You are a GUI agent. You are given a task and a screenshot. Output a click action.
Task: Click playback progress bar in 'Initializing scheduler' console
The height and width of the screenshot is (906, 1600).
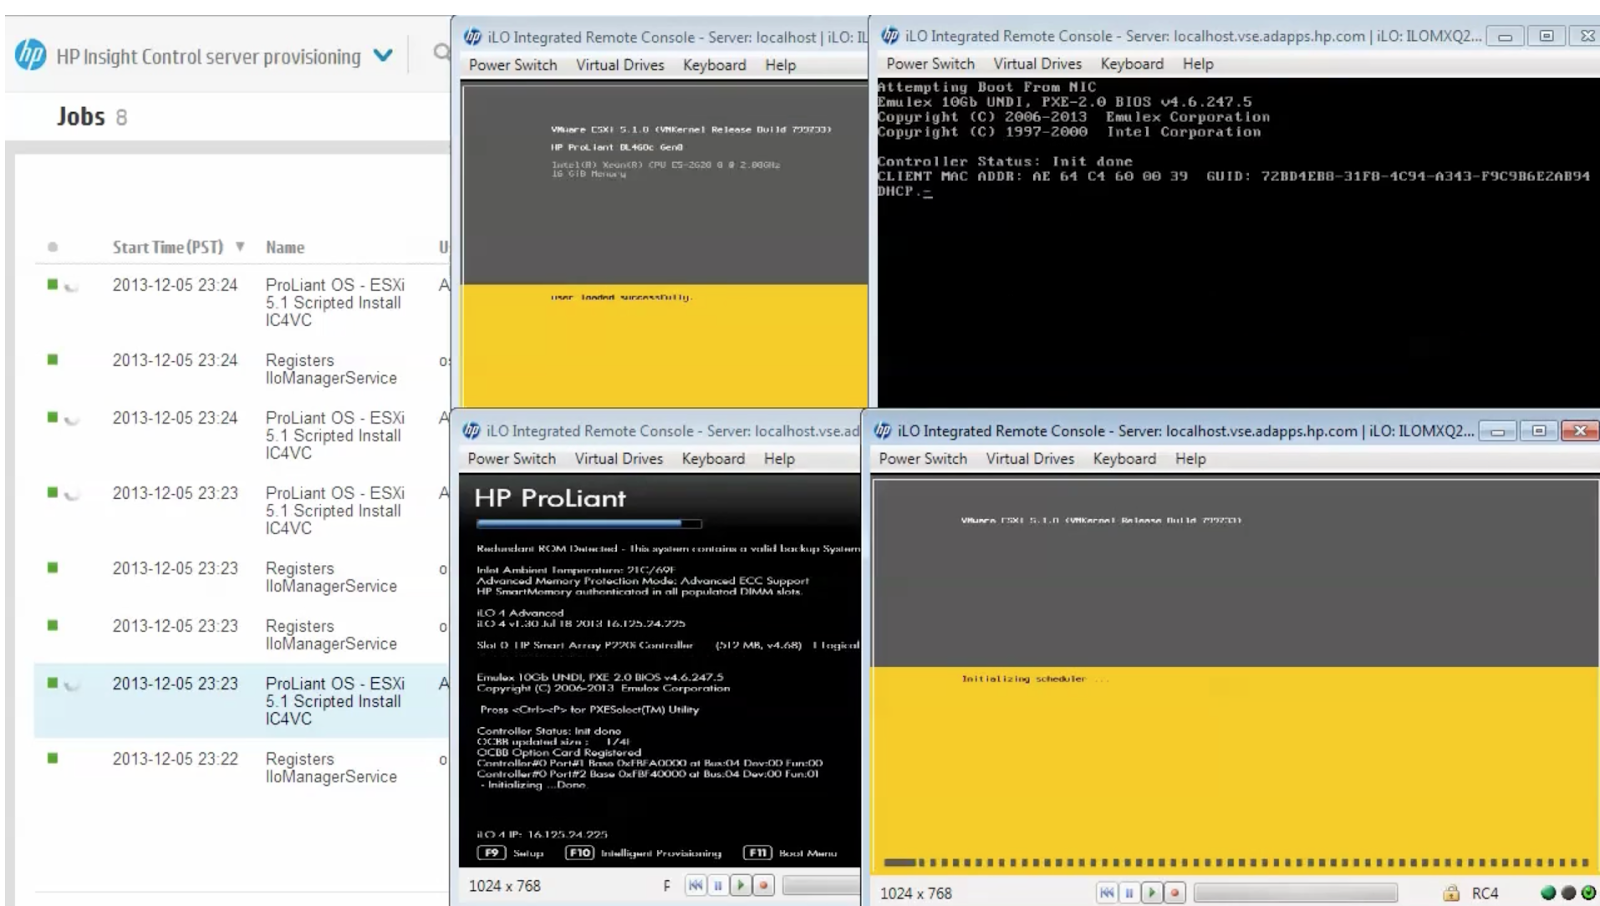(x=1295, y=893)
